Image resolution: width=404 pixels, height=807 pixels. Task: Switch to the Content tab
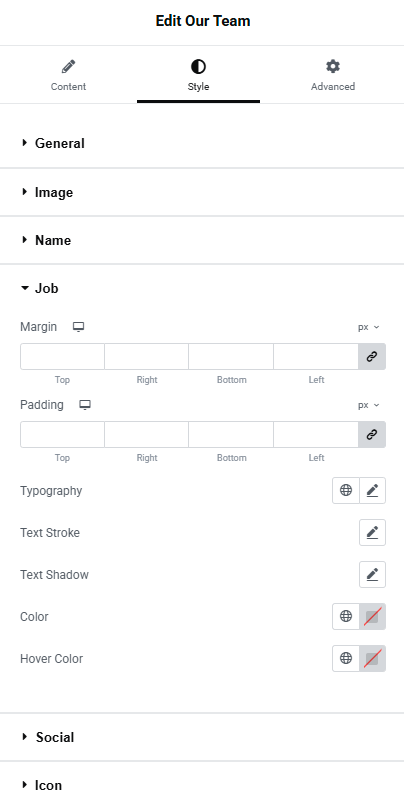point(68,75)
